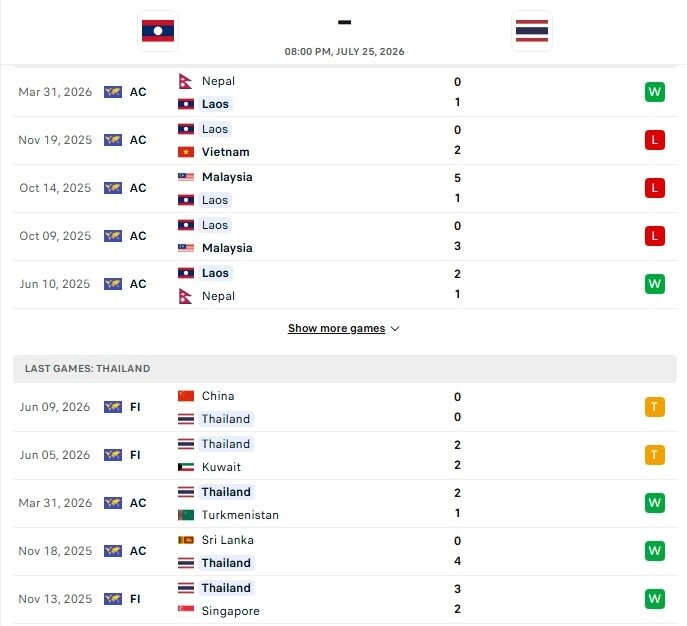687x626 pixels.
Task: Select the win badge for Nepal vs Laos
Action: (x=655, y=92)
